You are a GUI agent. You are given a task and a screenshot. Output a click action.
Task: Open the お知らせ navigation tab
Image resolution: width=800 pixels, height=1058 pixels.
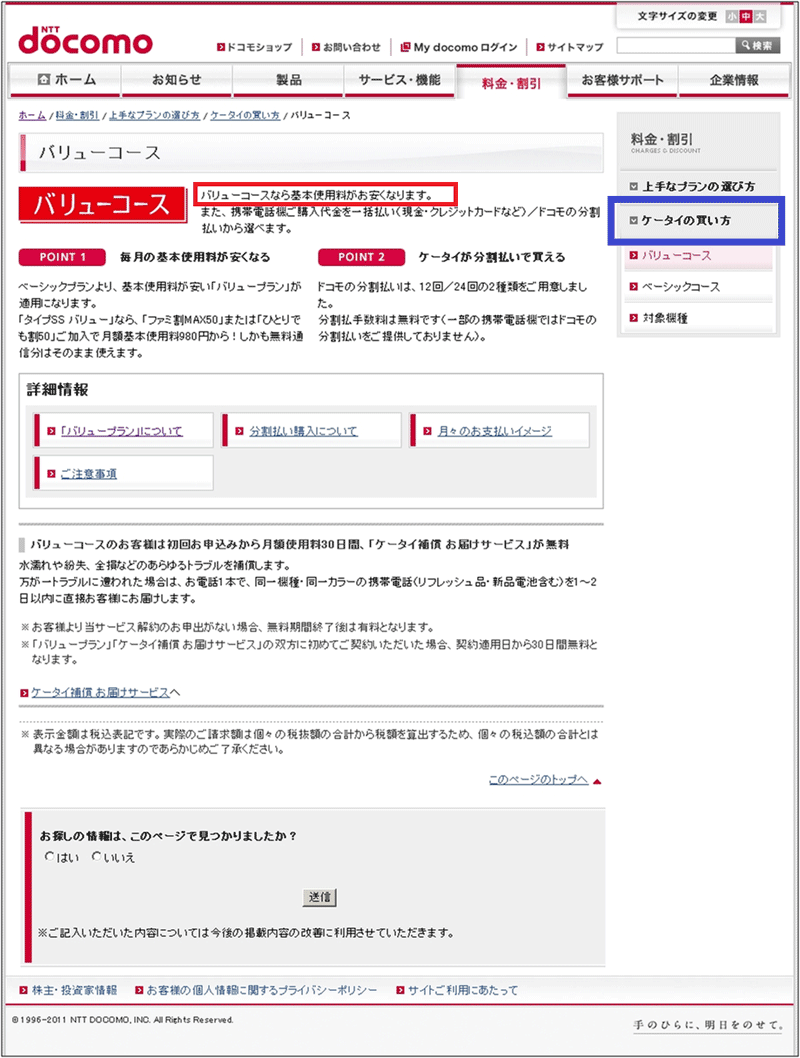point(177,80)
